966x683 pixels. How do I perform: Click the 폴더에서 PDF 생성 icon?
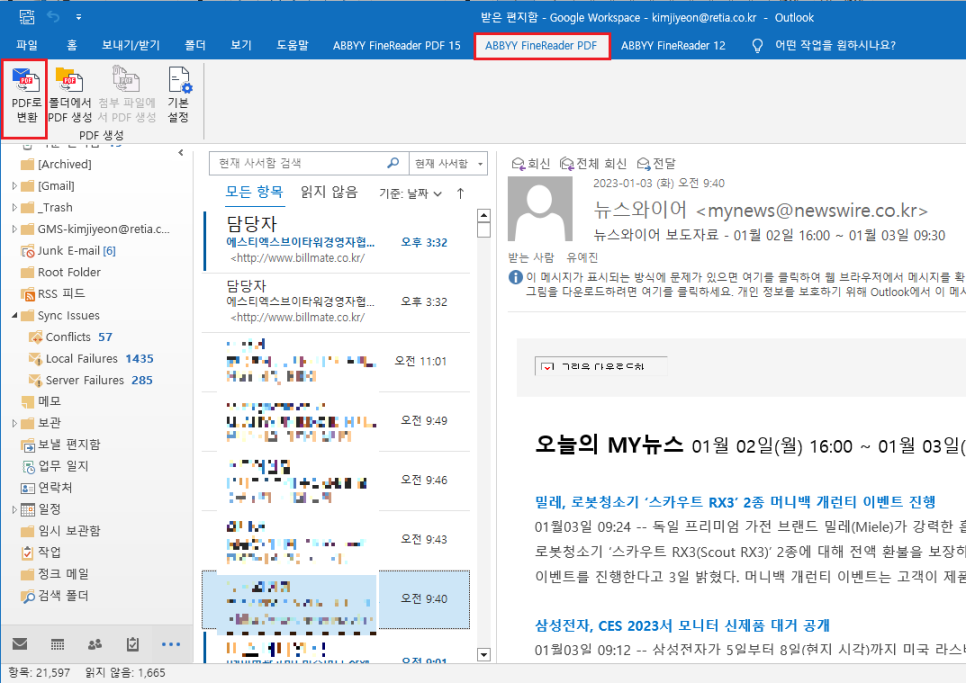click(x=70, y=96)
